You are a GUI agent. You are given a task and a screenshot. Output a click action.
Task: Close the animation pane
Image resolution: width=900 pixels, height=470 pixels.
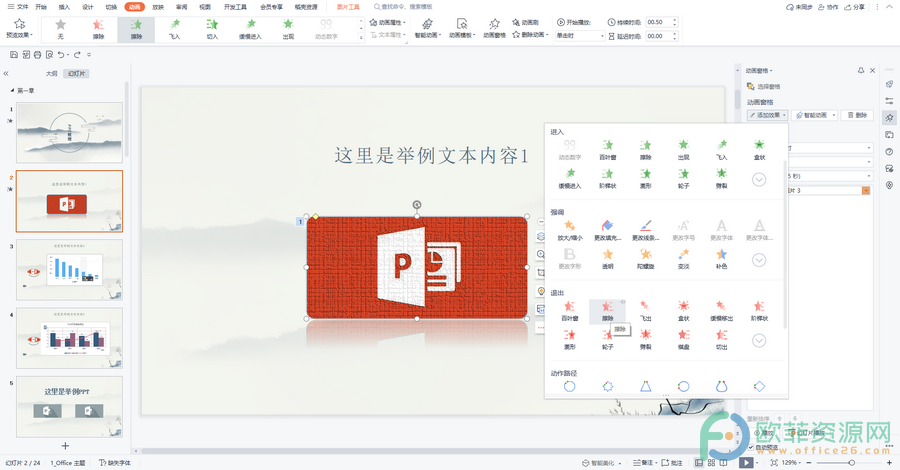pos(872,71)
